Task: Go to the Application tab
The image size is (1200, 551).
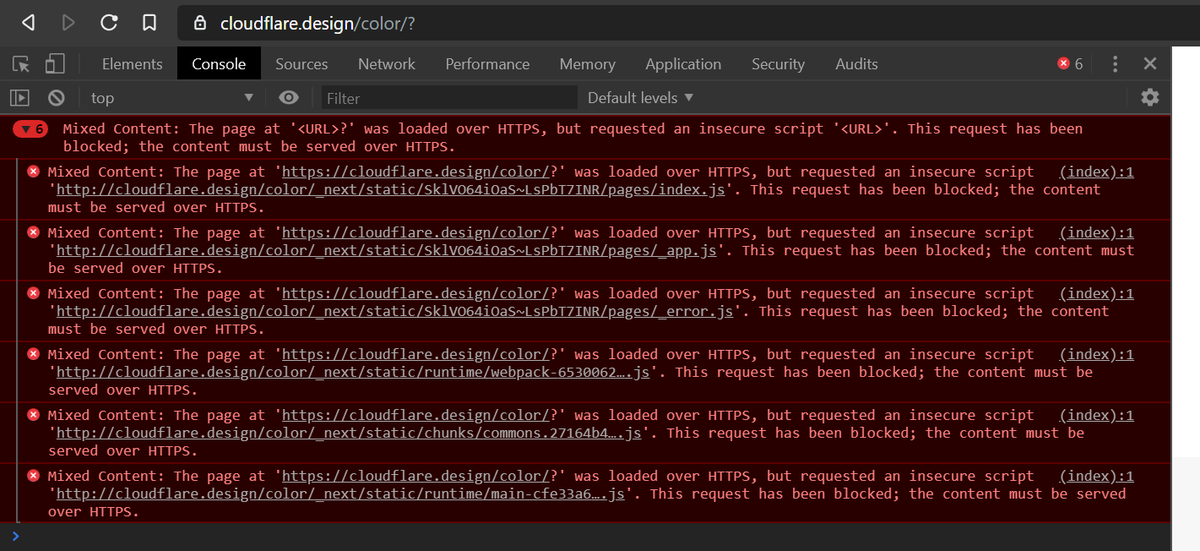Action: pos(683,64)
